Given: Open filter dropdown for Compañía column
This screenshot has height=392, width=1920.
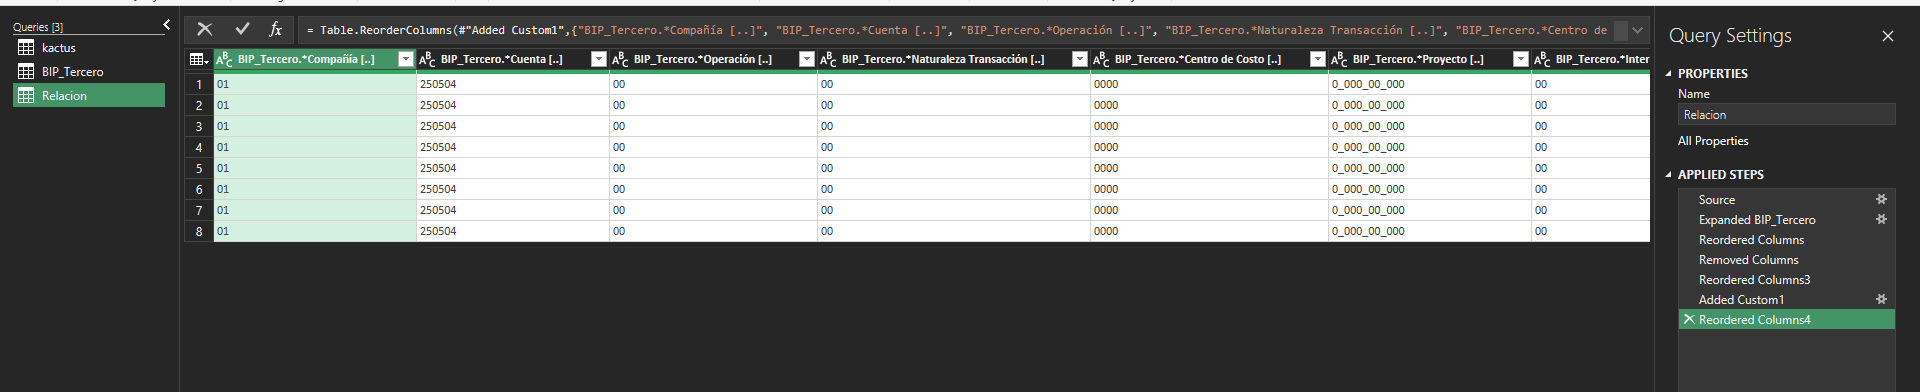Looking at the screenshot, I should click(x=405, y=60).
